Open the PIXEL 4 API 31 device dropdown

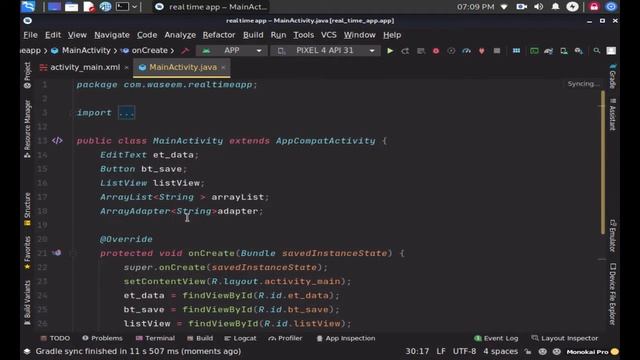325,51
